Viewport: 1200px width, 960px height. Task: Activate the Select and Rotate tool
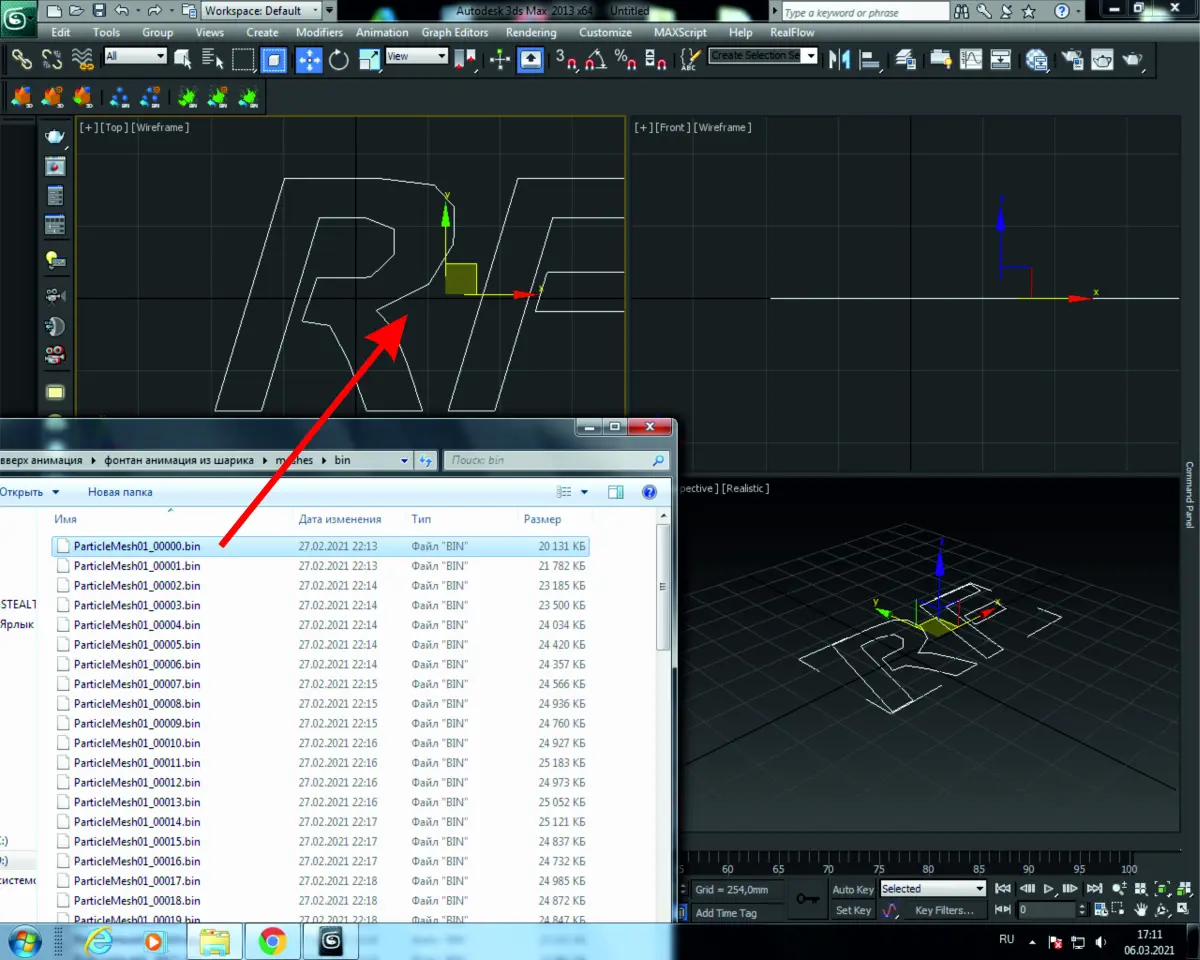338,59
